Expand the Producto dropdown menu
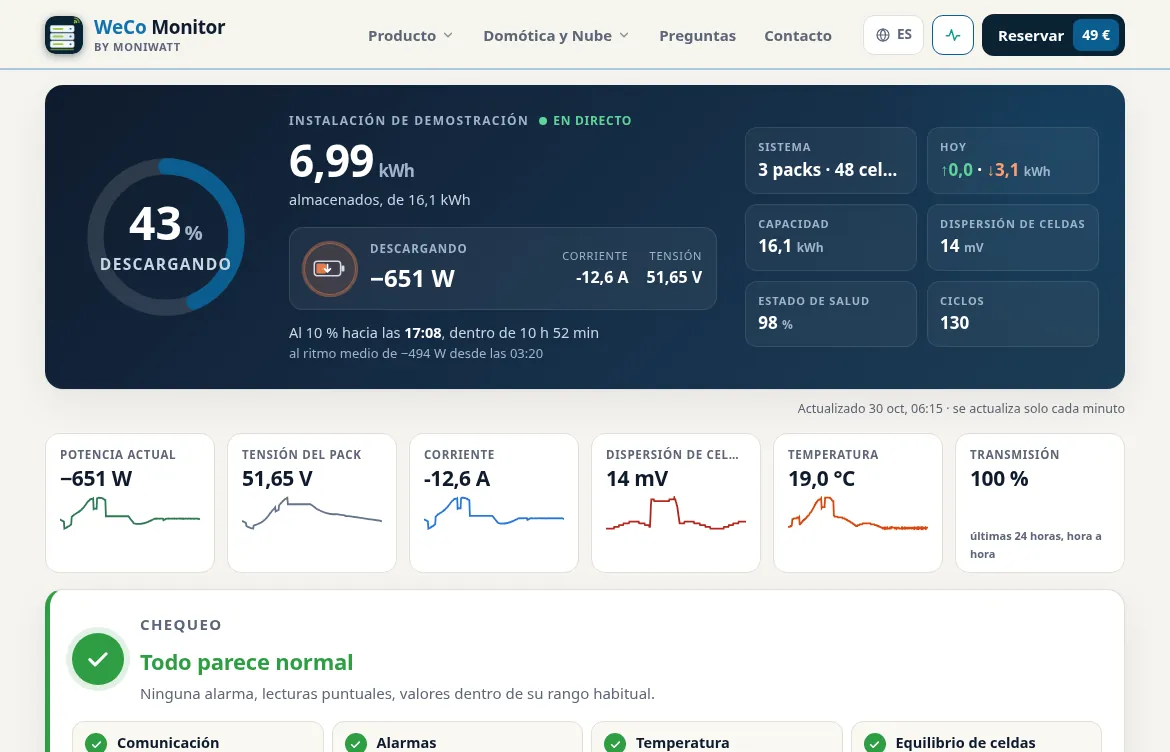 [x=410, y=36]
